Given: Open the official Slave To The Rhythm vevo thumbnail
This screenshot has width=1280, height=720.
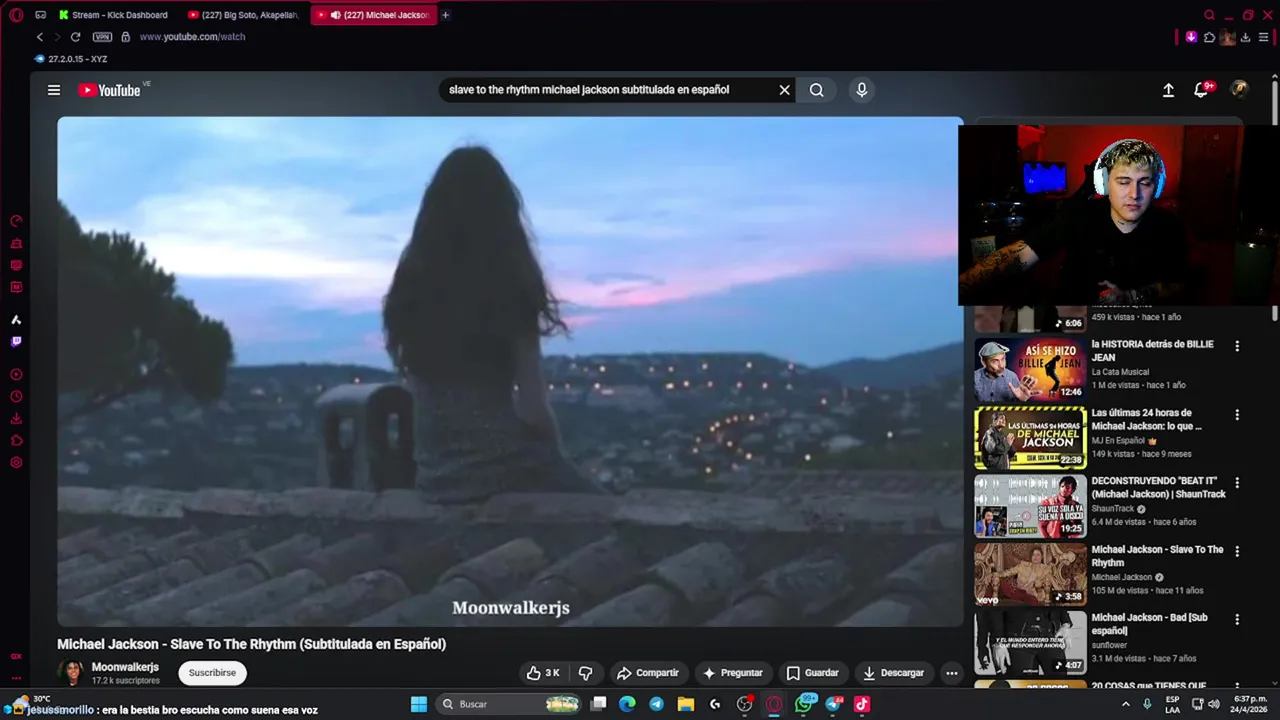Looking at the screenshot, I should coord(1030,574).
